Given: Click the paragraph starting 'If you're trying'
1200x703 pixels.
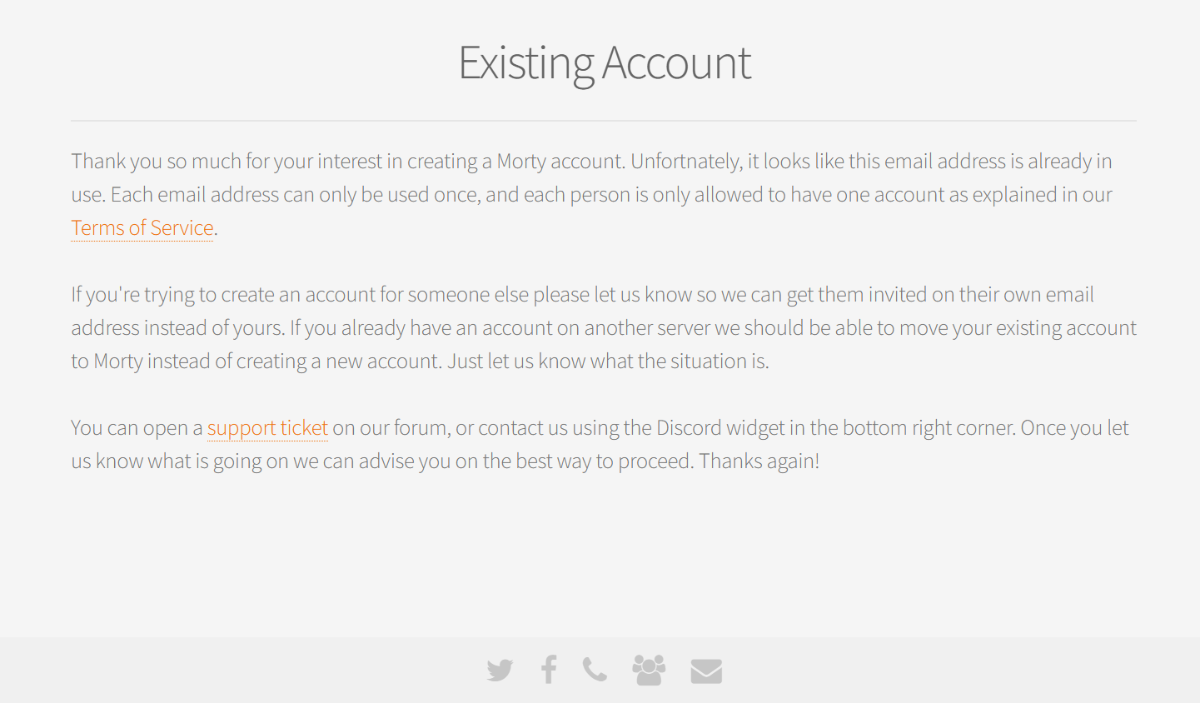Looking at the screenshot, I should tap(604, 328).
